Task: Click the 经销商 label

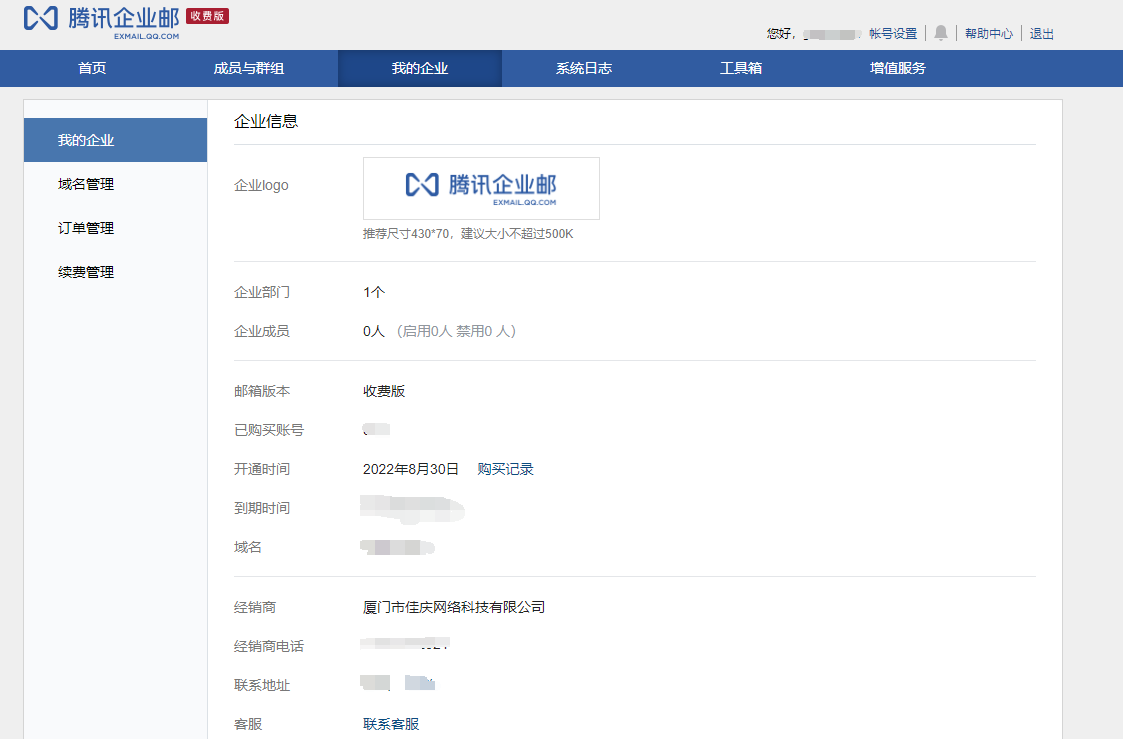Action: pos(255,607)
